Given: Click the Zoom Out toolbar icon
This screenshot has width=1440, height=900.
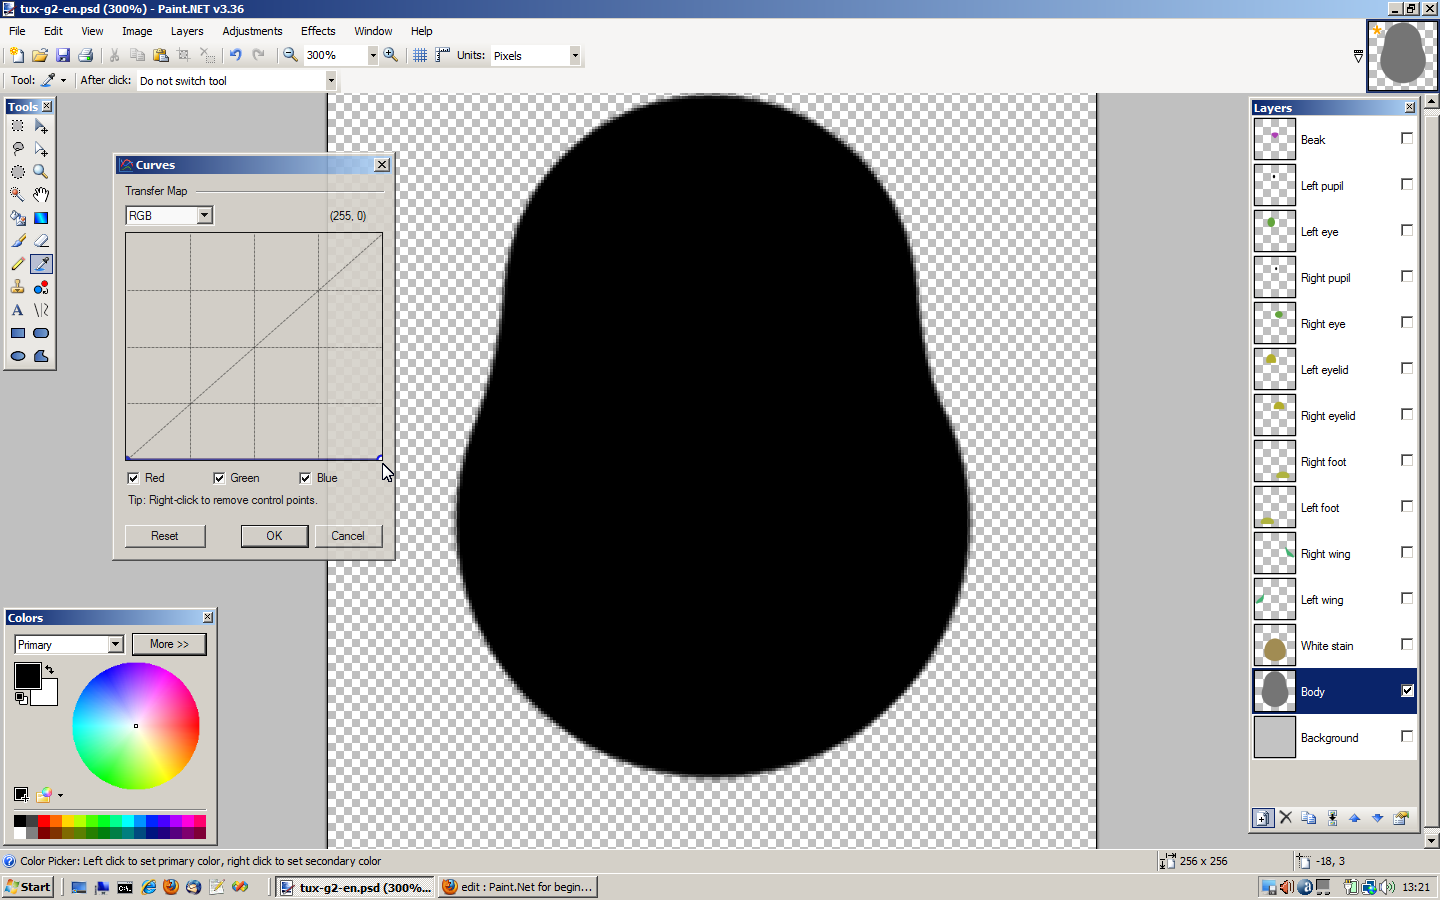Looking at the screenshot, I should (290, 55).
